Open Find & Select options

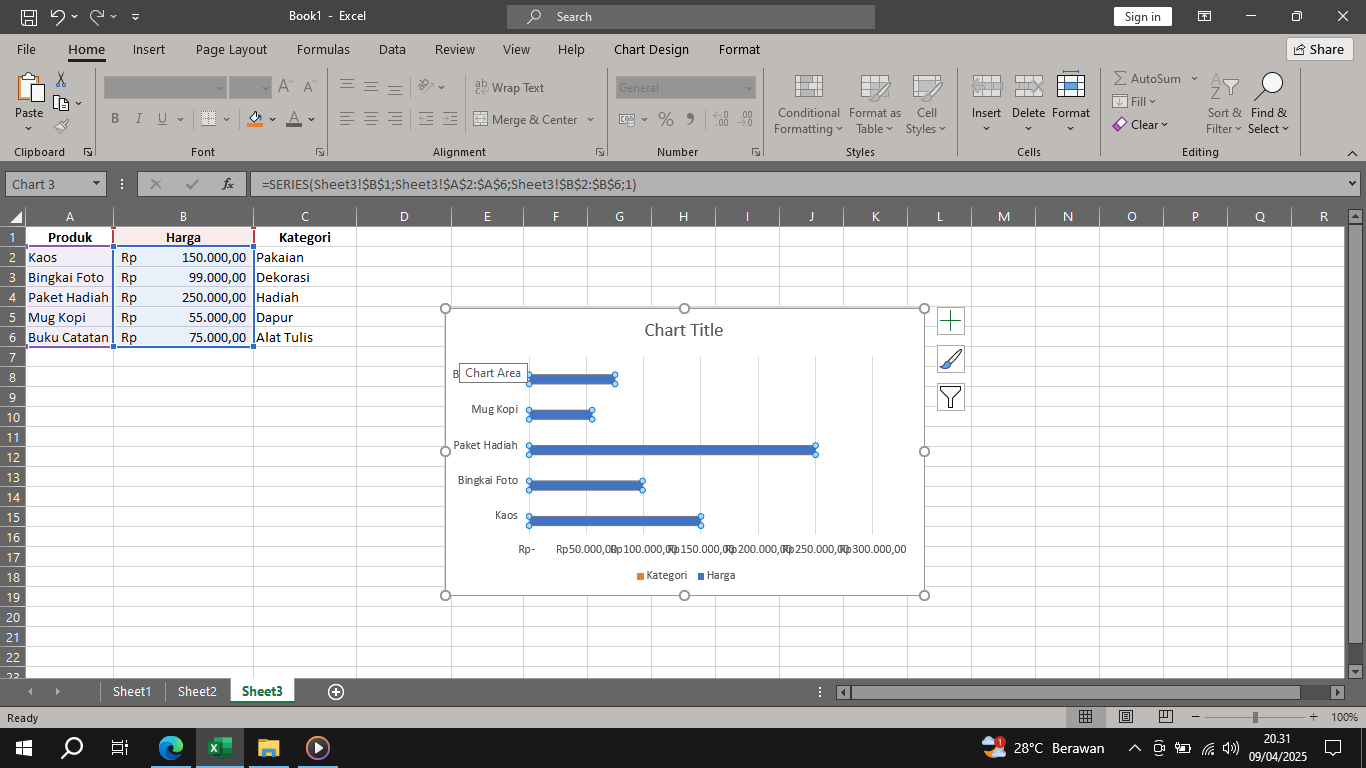click(1269, 104)
